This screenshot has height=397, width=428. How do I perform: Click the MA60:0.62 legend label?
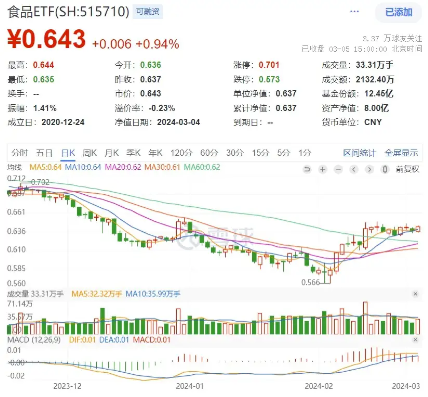point(202,167)
